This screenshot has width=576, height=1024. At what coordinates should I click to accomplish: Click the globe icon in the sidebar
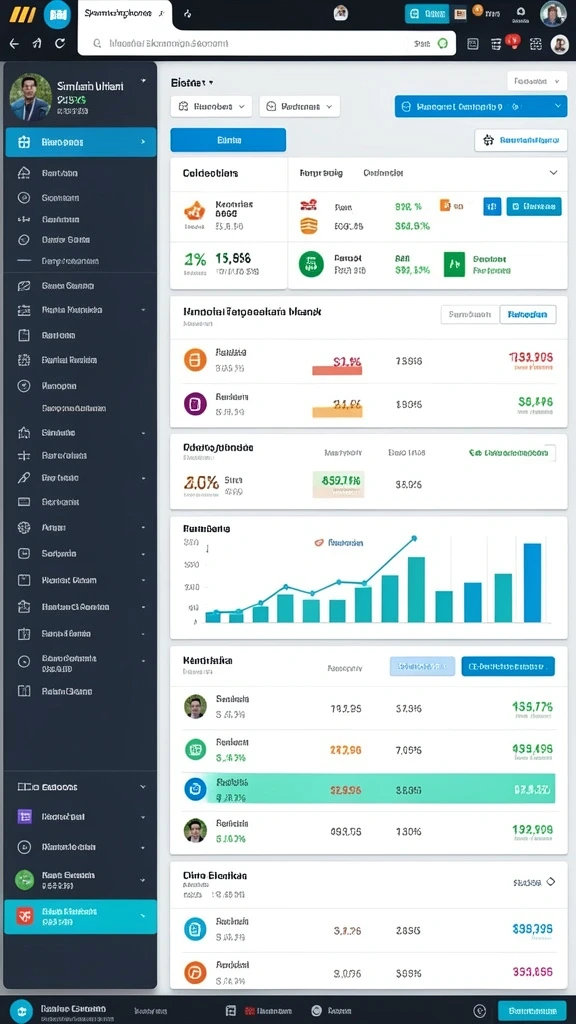[x=24, y=527]
